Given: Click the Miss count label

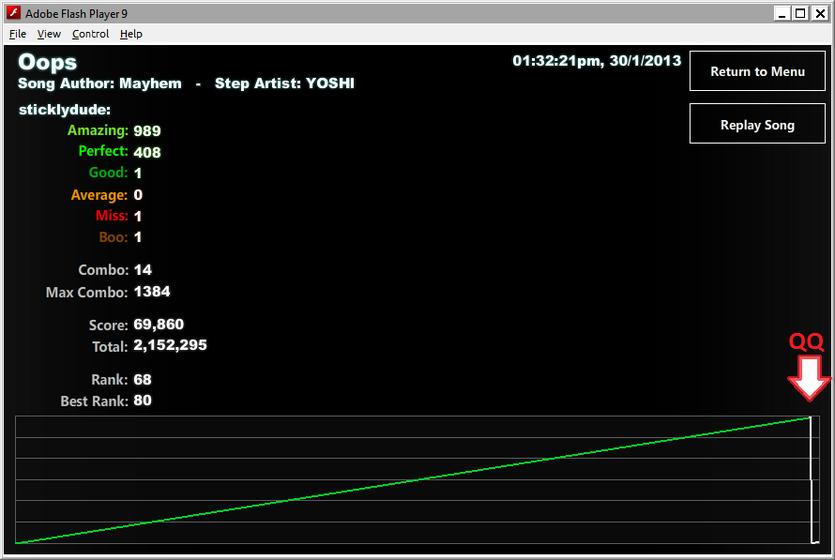Looking at the screenshot, I should coord(112,216).
